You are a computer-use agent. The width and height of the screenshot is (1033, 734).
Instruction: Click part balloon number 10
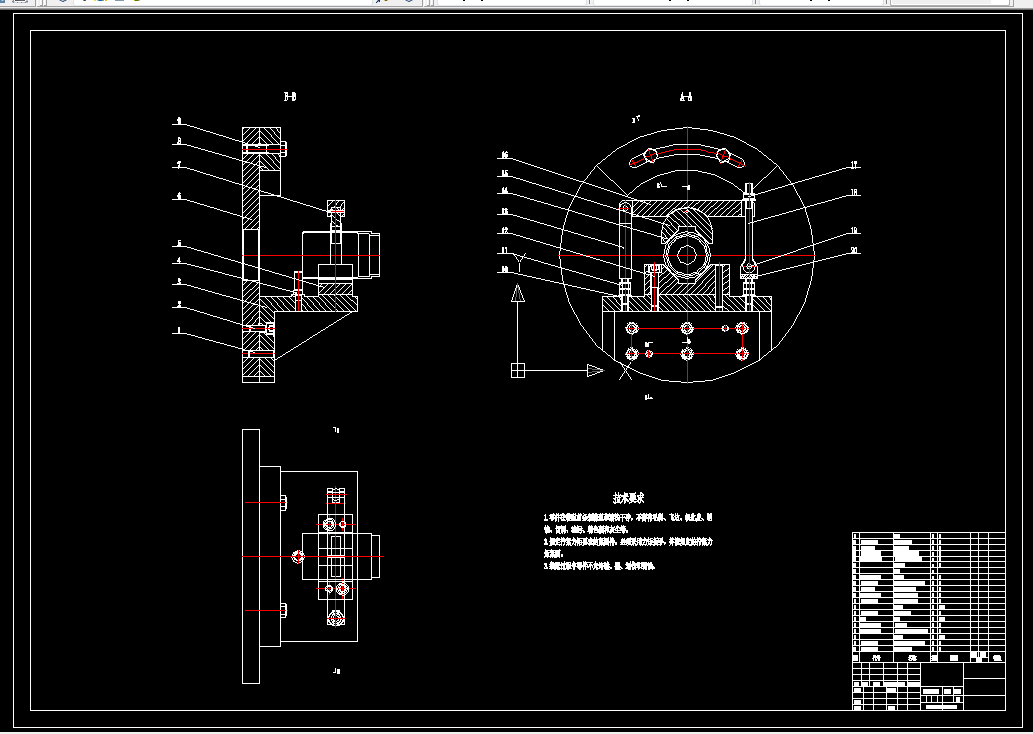coord(505,269)
